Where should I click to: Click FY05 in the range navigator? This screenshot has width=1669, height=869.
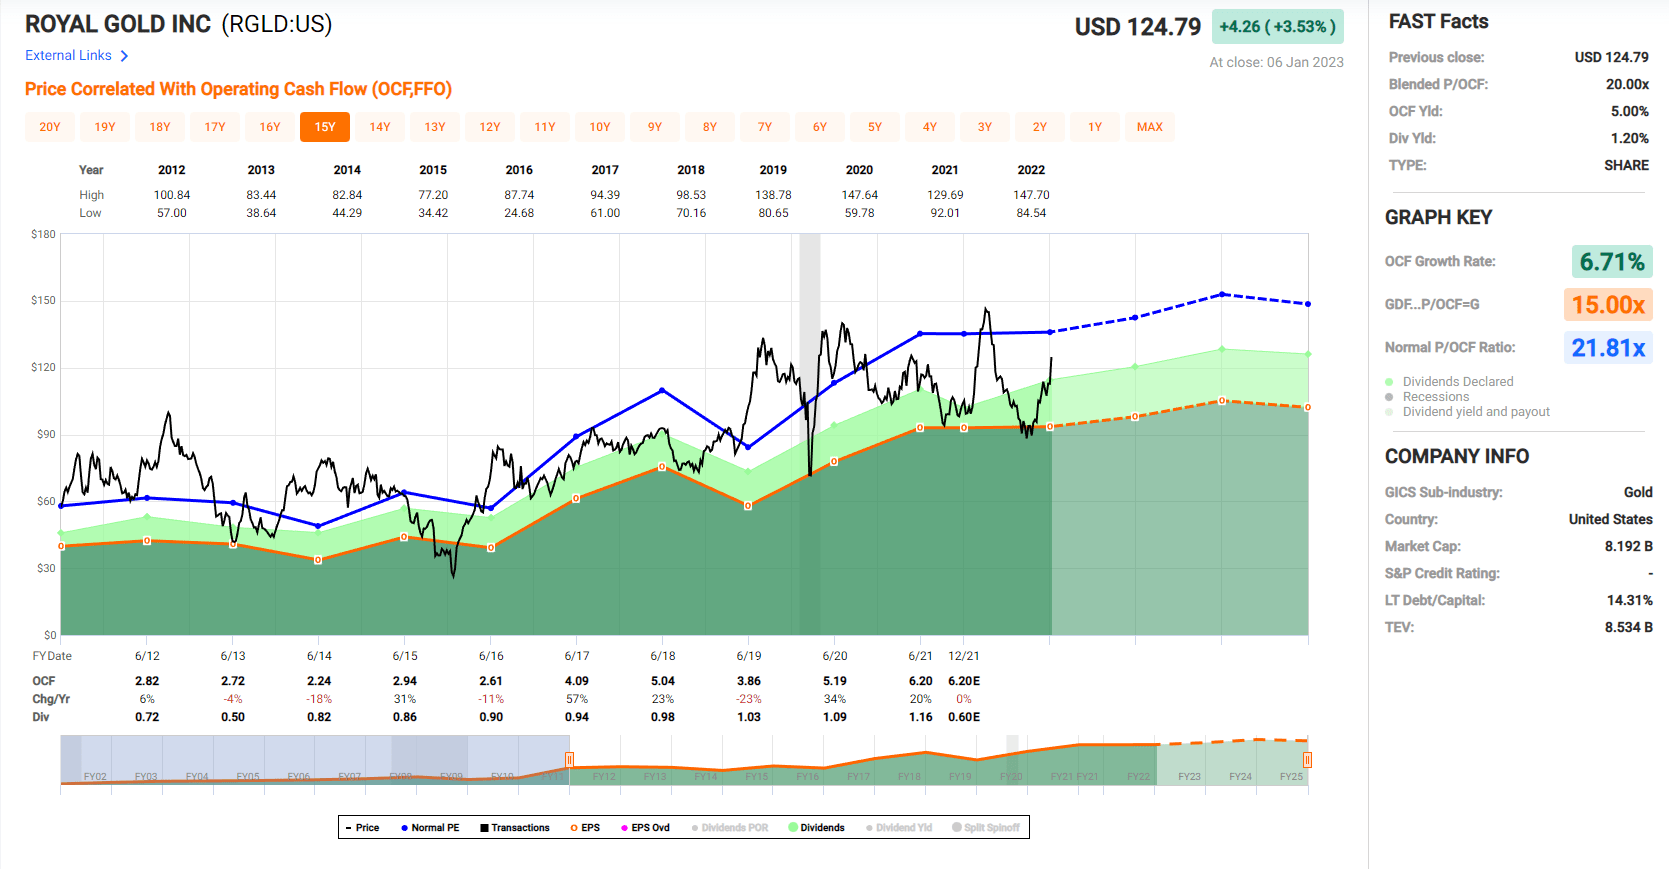248,777
